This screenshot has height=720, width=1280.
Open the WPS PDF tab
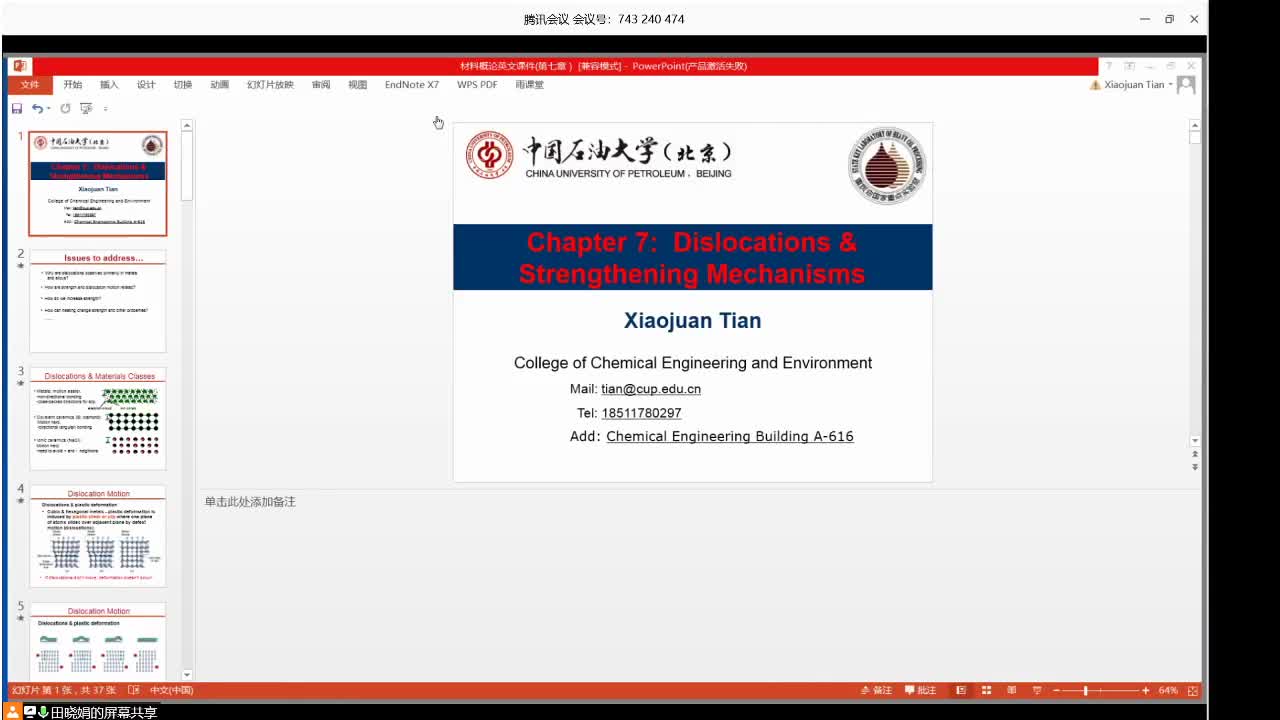[477, 85]
